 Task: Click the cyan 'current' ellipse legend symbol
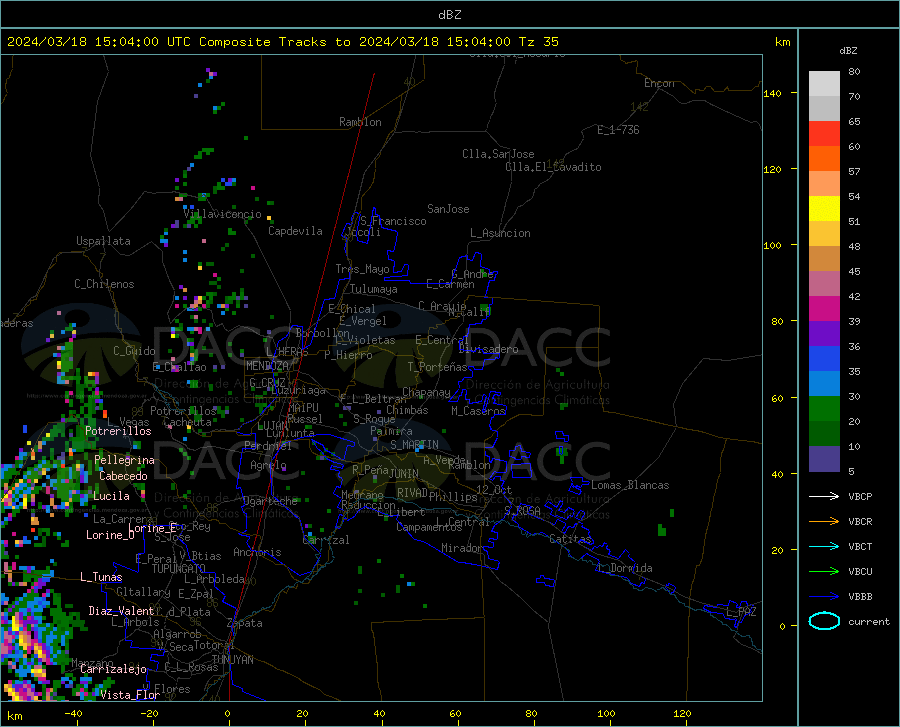tap(824, 621)
